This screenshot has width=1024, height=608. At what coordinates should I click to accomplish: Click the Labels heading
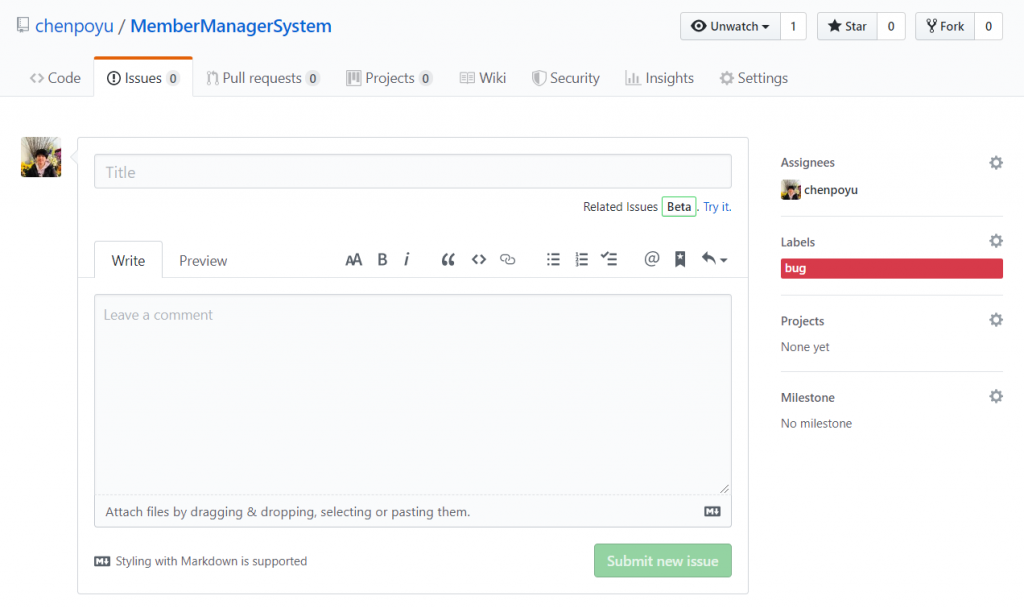tap(798, 242)
